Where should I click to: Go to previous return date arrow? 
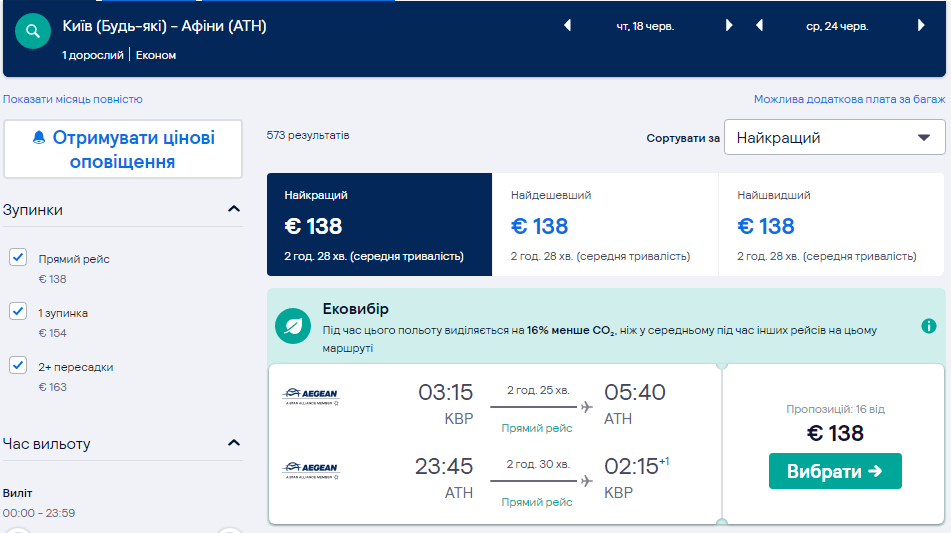[x=759, y=26]
